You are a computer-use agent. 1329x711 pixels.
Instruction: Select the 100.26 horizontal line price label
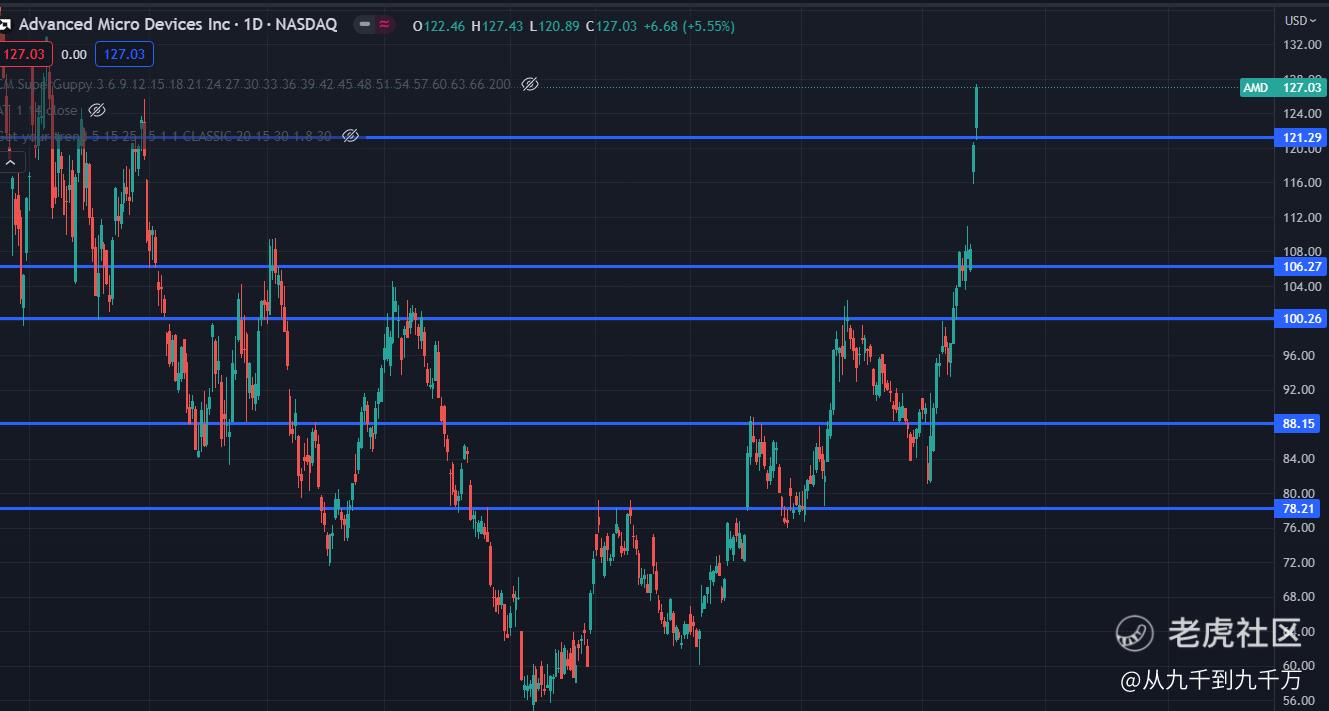1301,318
